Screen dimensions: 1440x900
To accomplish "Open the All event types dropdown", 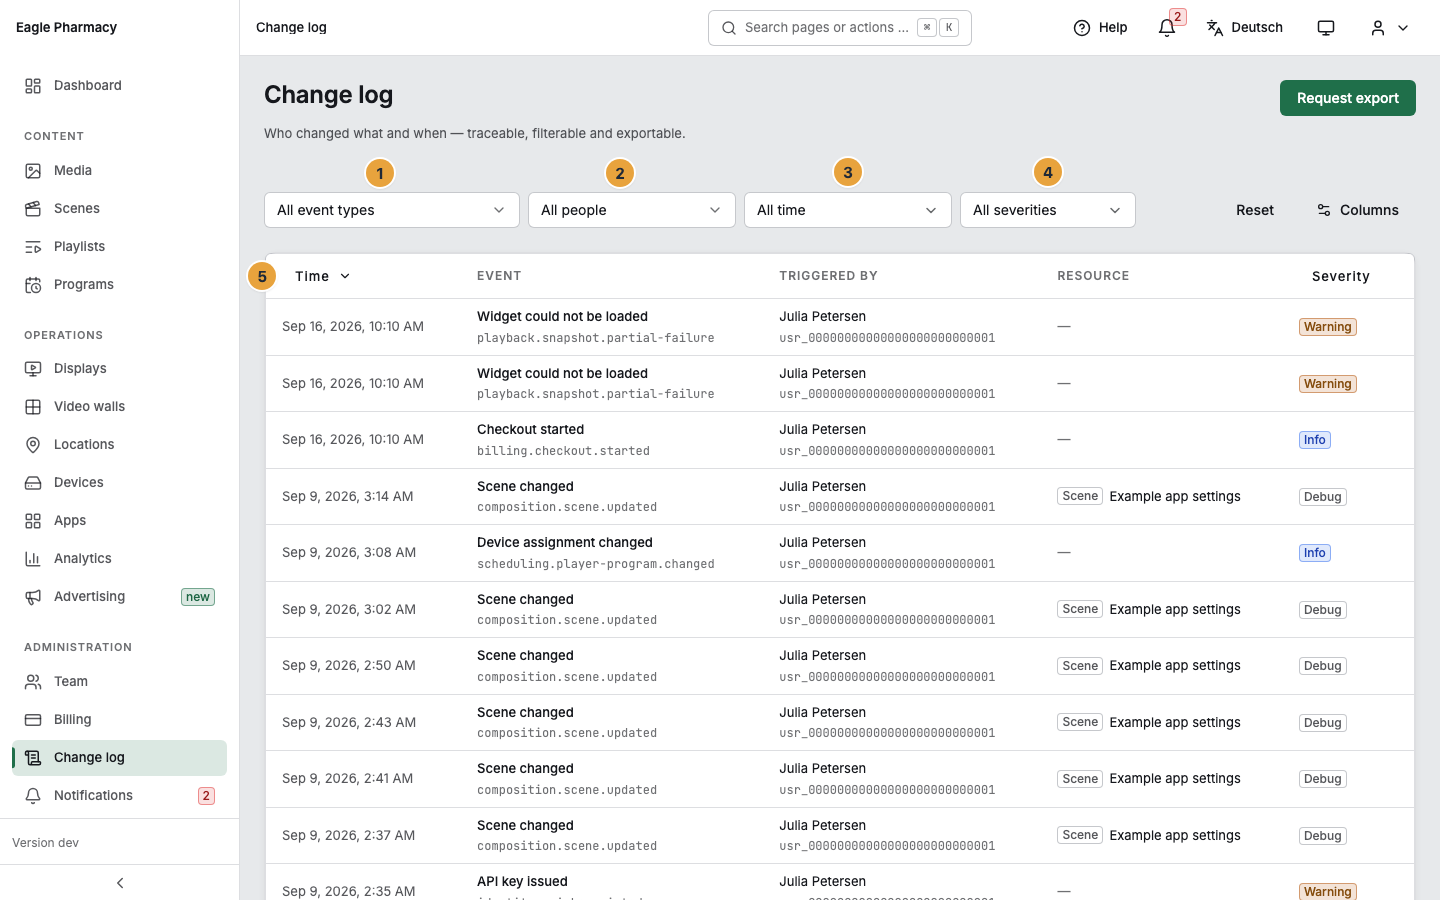I will point(392,210).
